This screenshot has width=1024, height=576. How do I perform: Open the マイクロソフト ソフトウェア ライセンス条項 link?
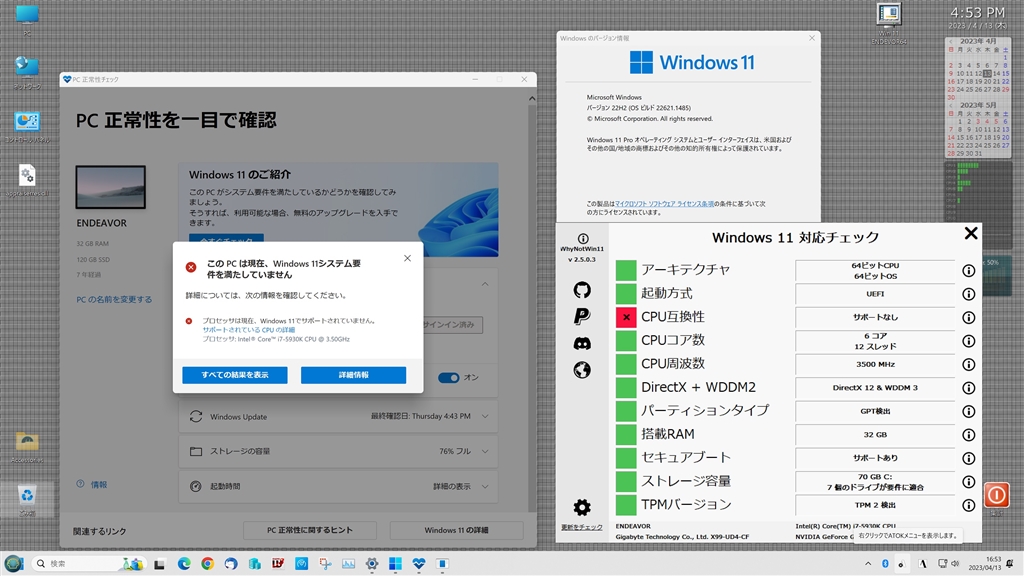click(664, 204)
